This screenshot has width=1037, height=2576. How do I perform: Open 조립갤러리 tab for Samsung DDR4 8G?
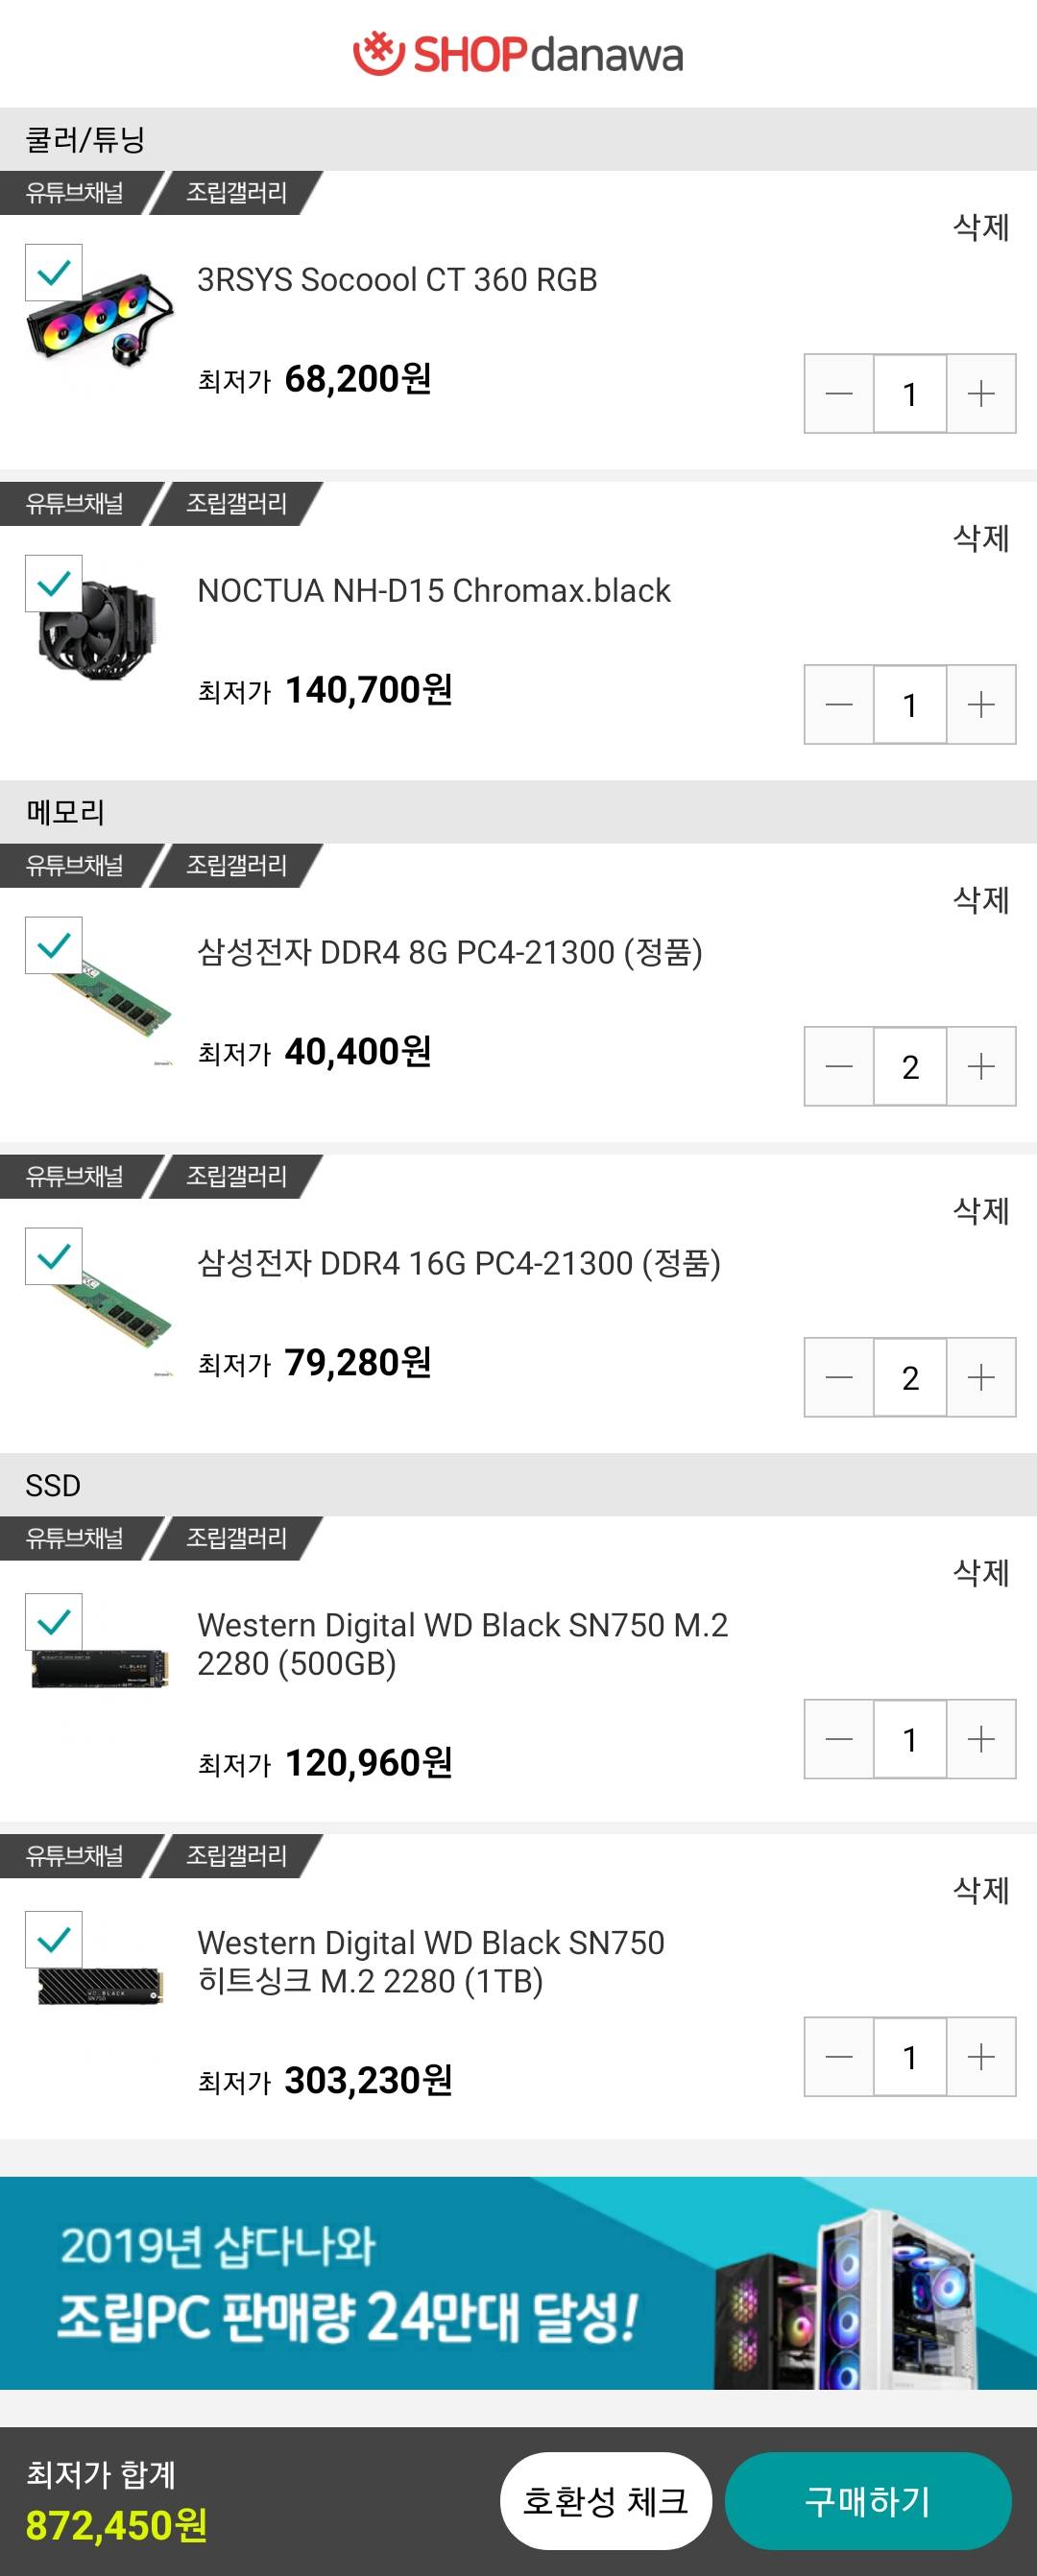click(x=237, y=865)
